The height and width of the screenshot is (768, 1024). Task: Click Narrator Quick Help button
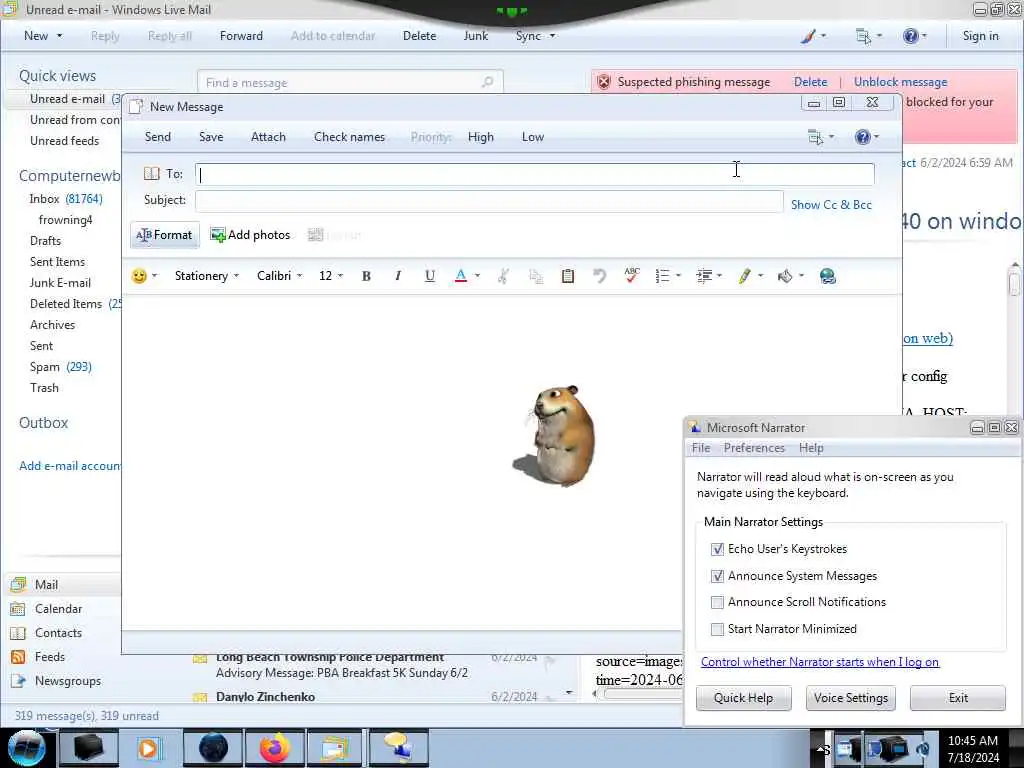743,698
